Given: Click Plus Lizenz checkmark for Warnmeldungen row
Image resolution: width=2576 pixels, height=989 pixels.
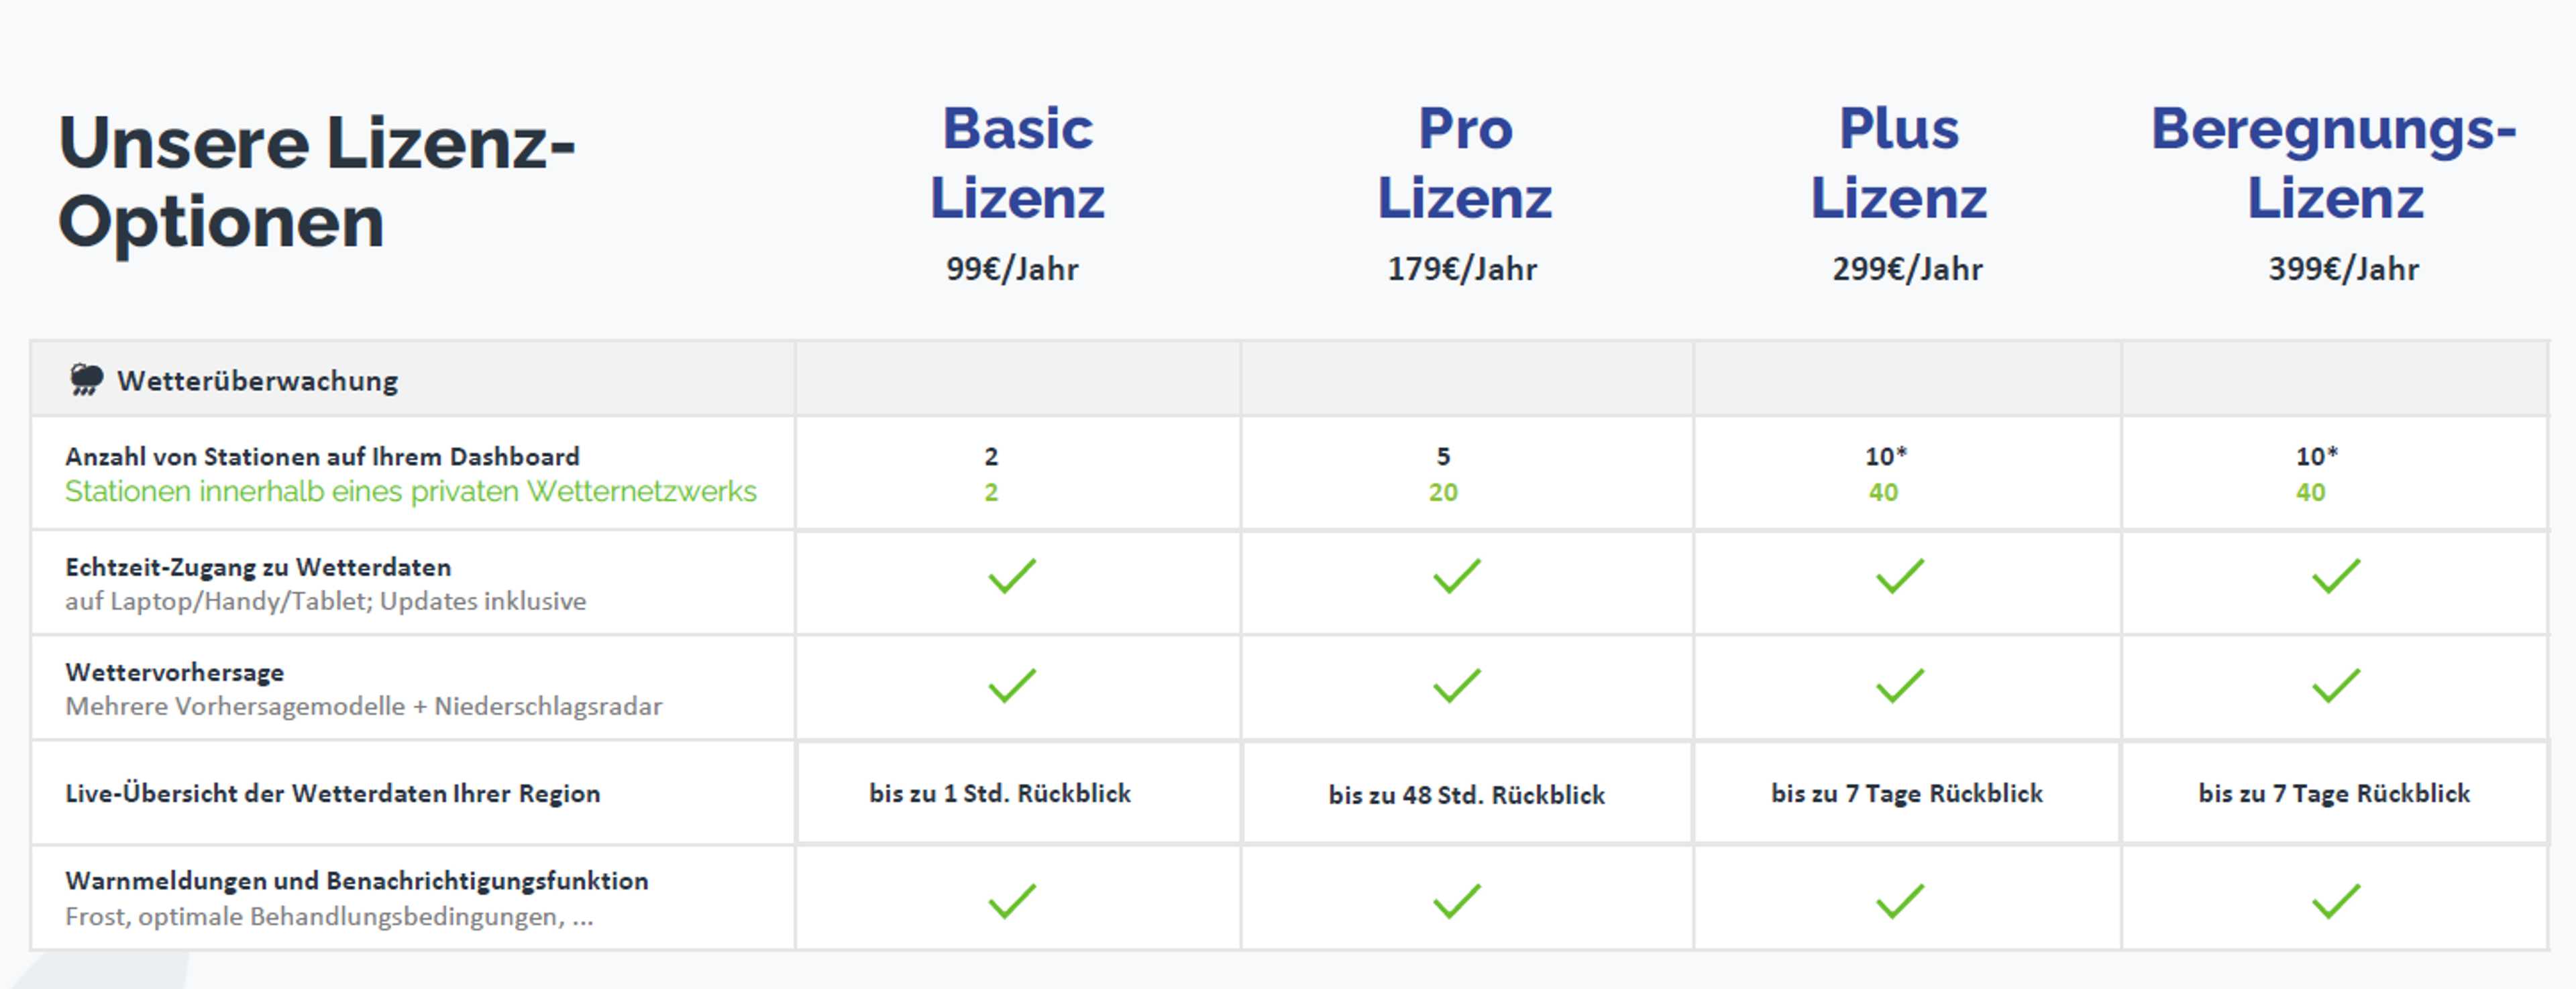Looking at the screenshot, I should tap(1899, 901).
